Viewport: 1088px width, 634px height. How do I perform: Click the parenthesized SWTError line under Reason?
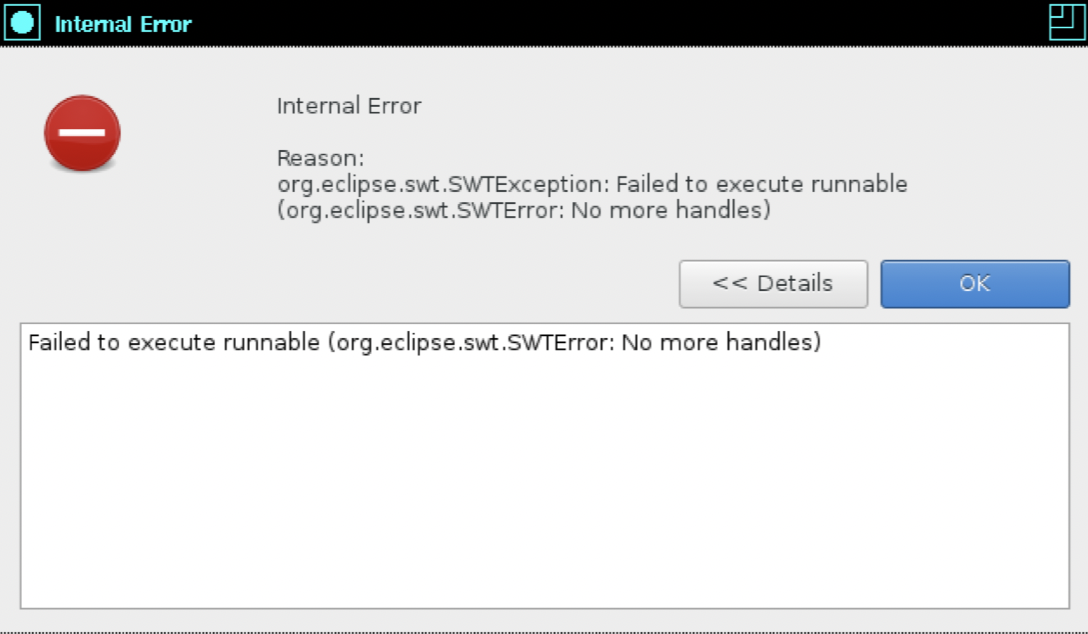524,211
